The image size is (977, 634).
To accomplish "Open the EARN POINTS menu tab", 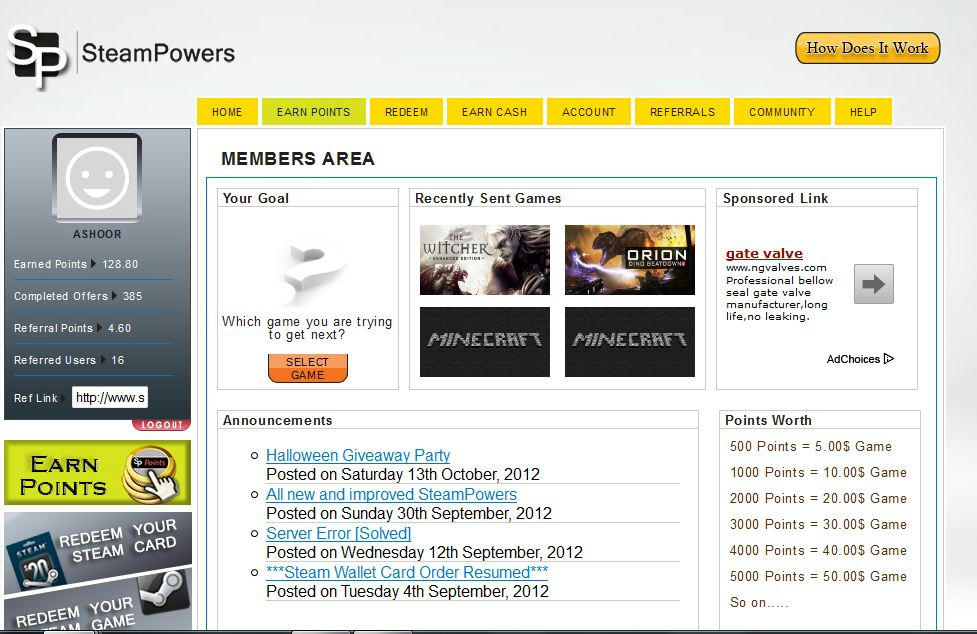I will click(313, 112).
